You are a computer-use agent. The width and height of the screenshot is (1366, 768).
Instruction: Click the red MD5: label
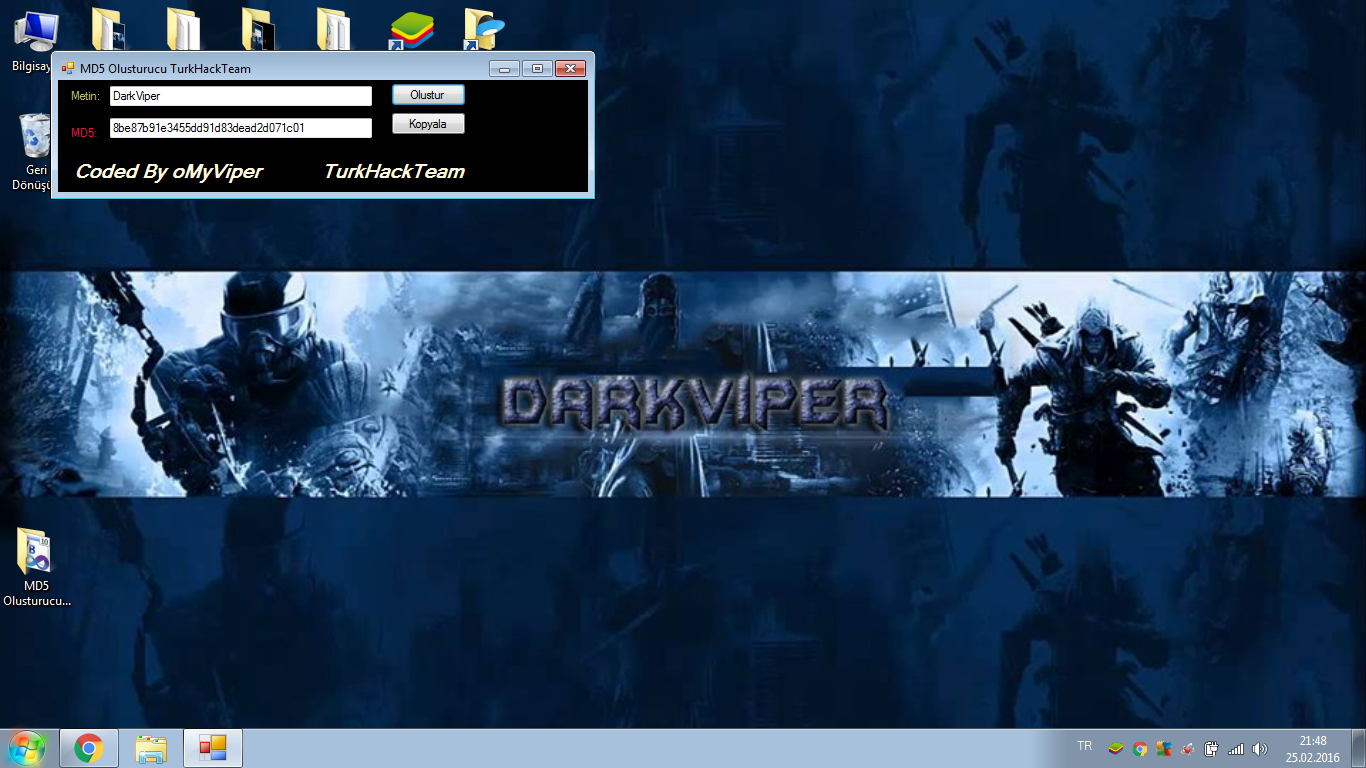[x=84, y=132]
